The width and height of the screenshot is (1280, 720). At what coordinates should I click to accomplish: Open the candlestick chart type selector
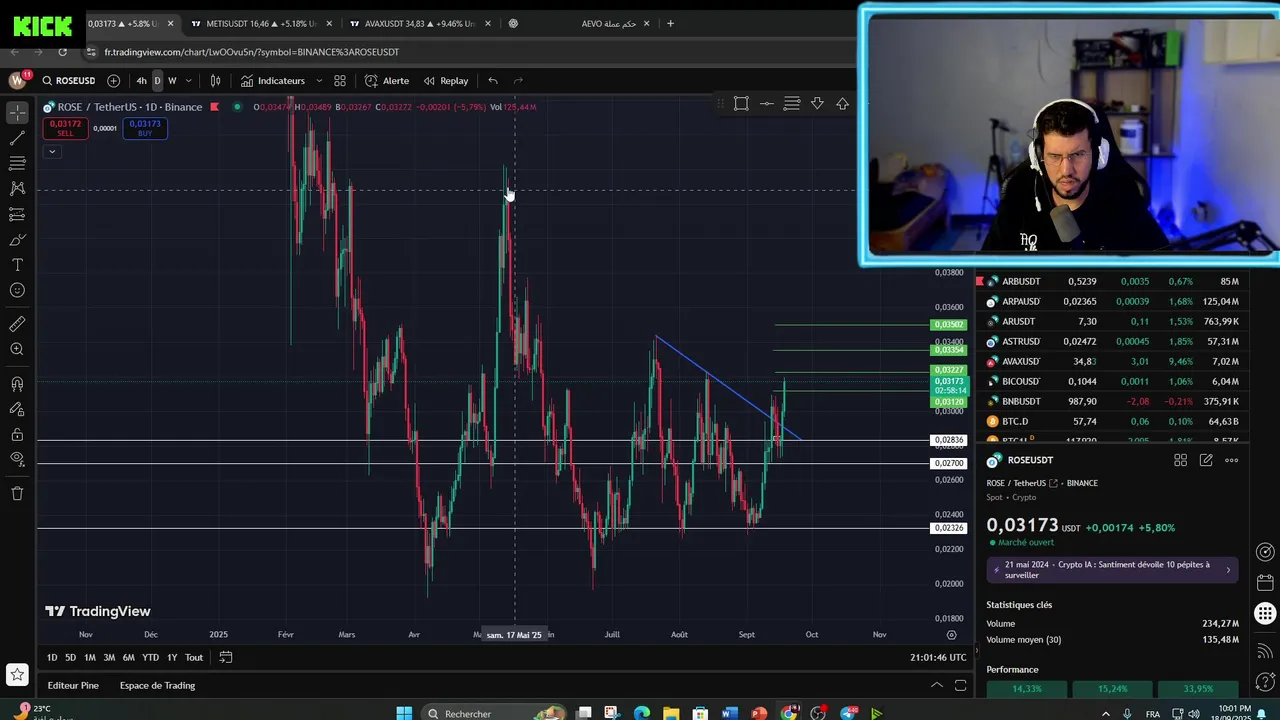[x=215, y=81]
